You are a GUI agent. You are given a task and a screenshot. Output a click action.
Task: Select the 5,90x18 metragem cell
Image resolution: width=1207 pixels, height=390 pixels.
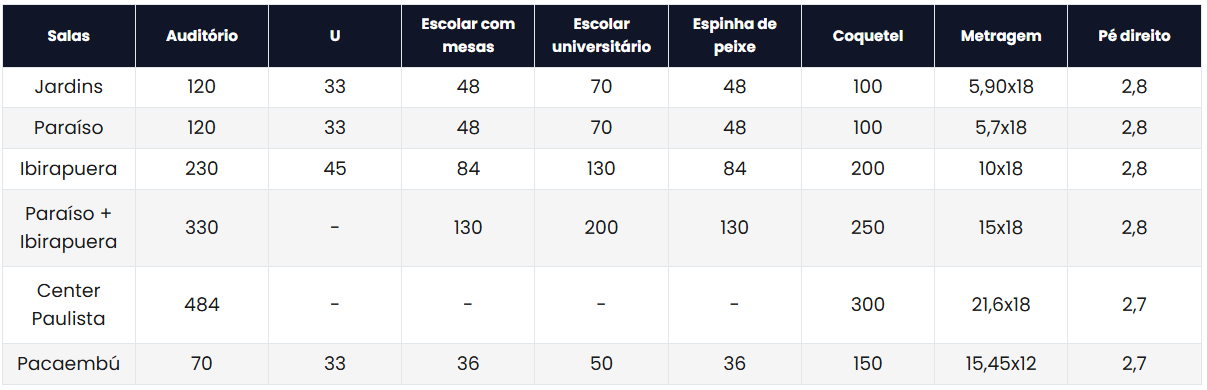coord(1000,87)
